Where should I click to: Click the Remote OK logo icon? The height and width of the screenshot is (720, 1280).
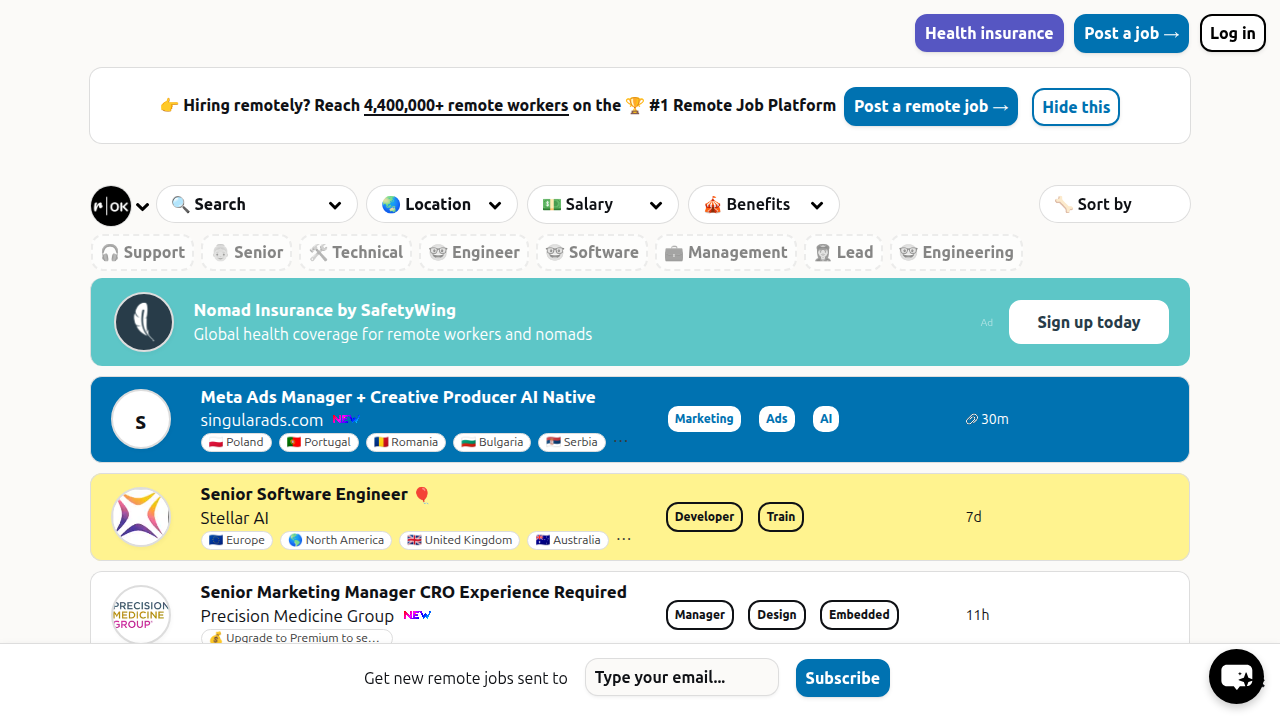tap(111, 206)
